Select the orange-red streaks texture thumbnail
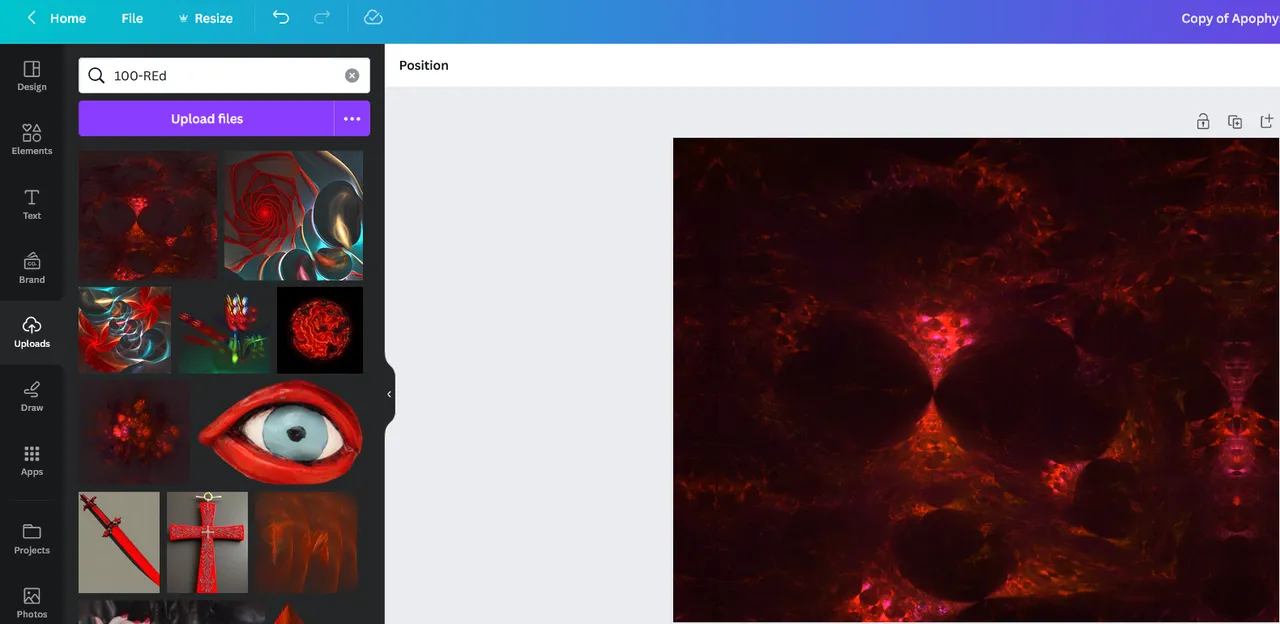The width and height of the screenshot is (1280, 624). (x=306, y=542)
